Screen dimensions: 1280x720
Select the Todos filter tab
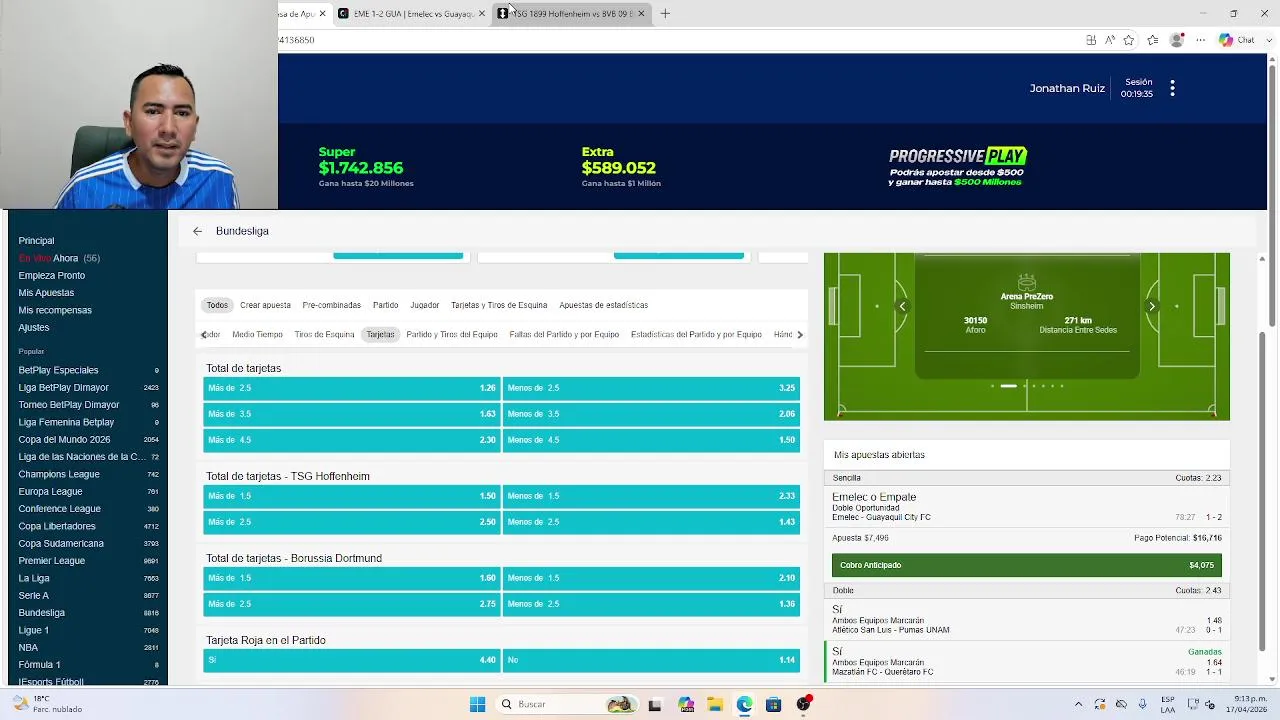pyautogui.click(x=217, y=305)
